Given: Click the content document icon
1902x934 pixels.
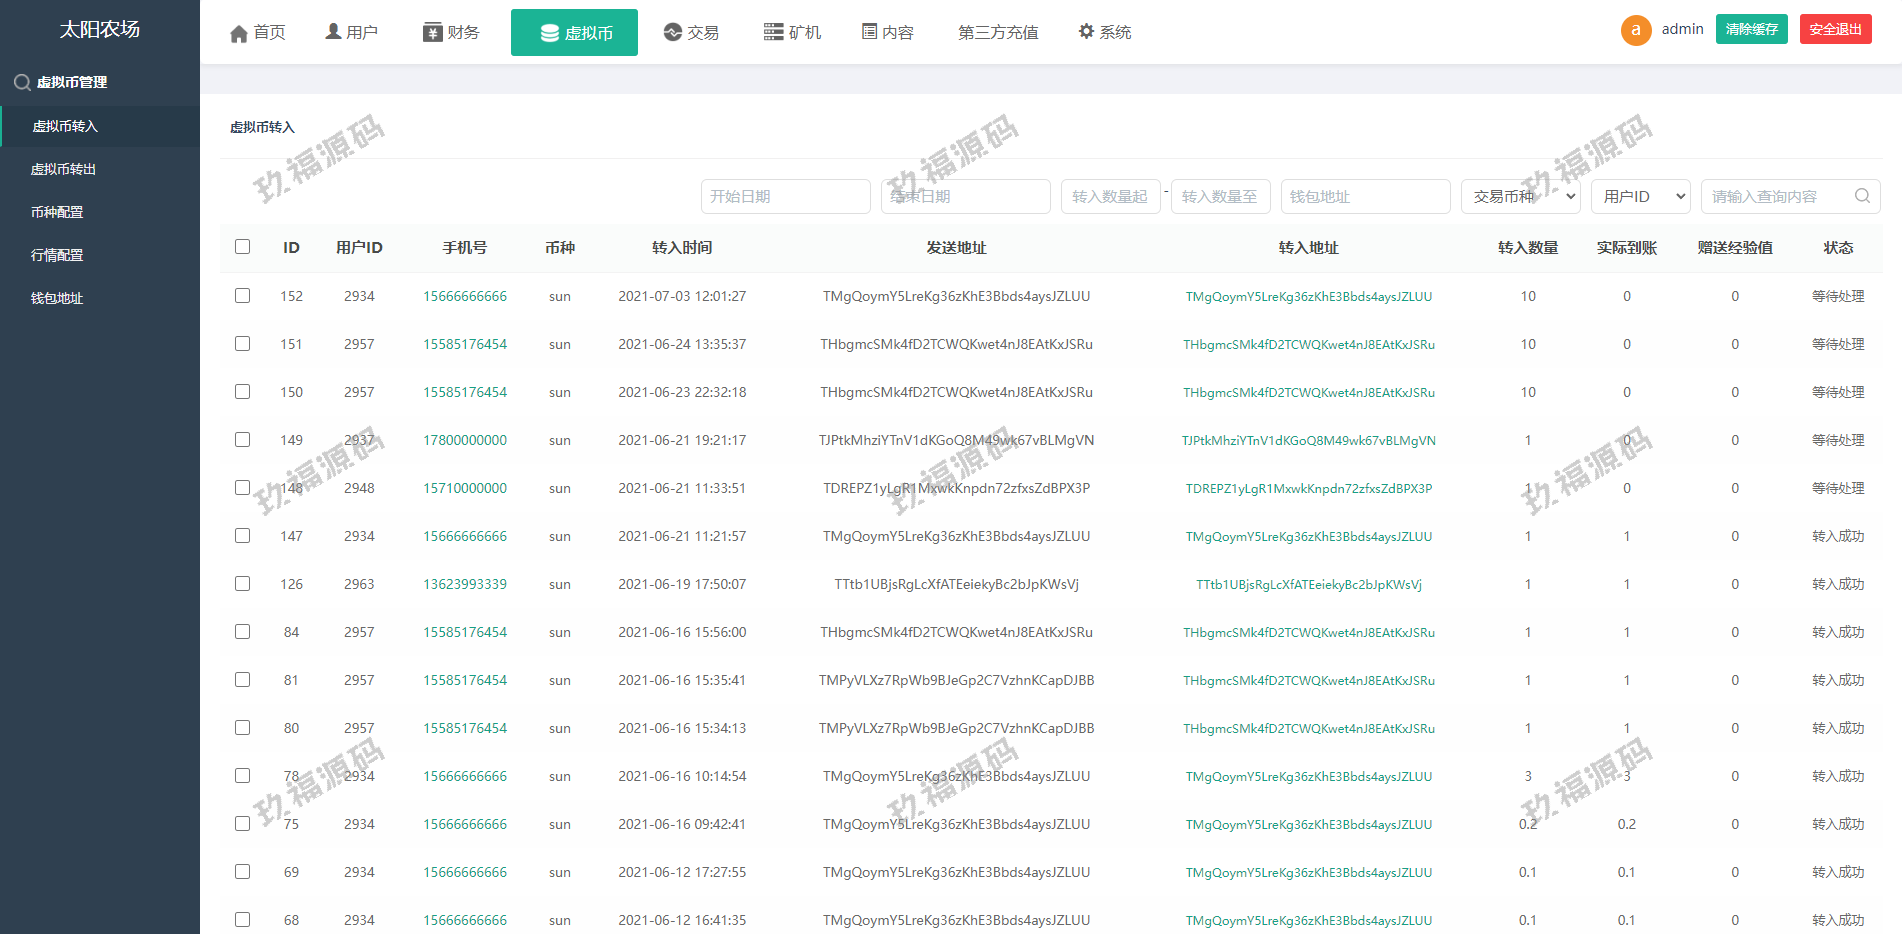Looking at the screenshot, I should (869, 32).
